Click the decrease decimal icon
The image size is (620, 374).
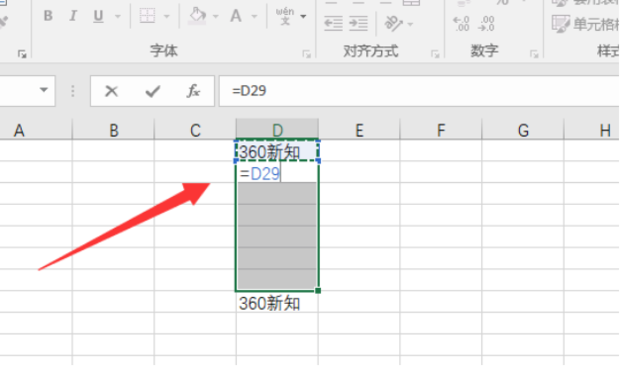click(486, 24)
